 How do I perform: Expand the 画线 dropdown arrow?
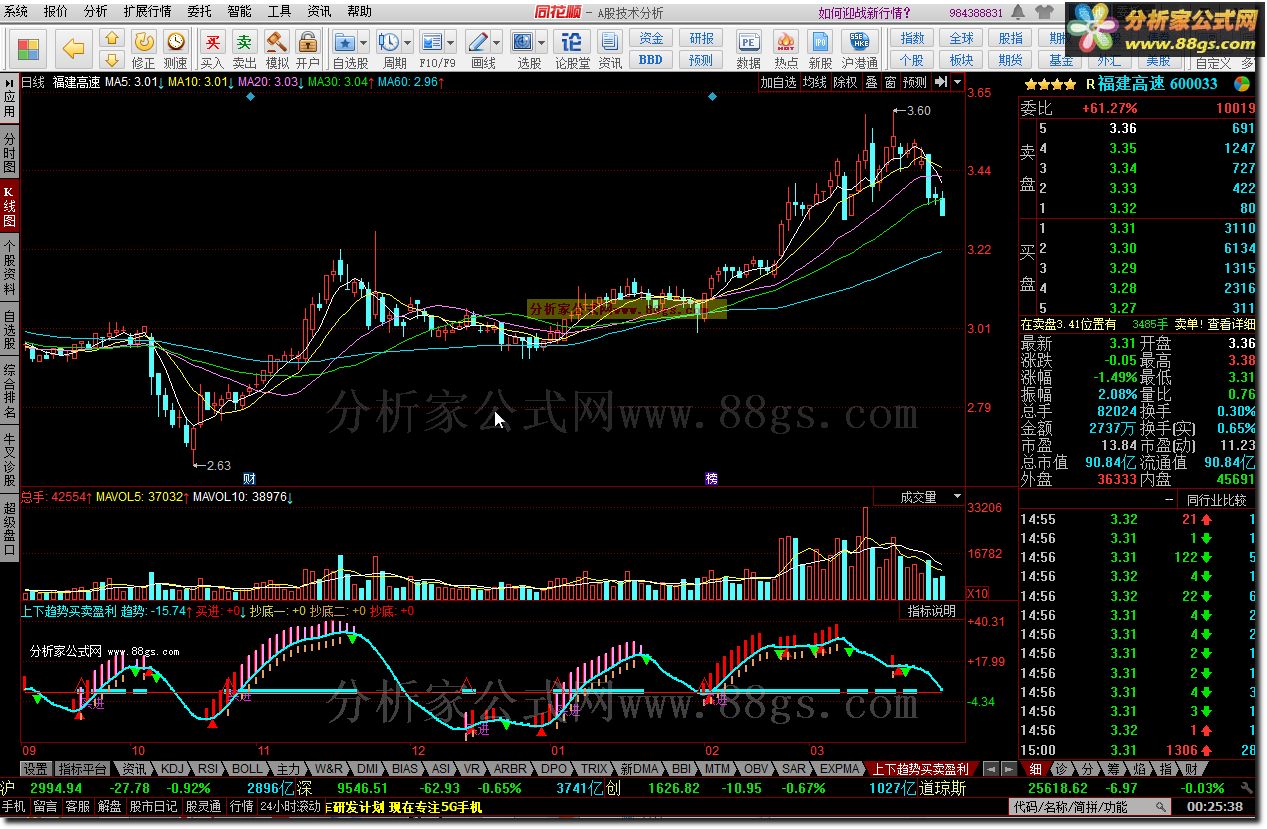coord(497,42)
